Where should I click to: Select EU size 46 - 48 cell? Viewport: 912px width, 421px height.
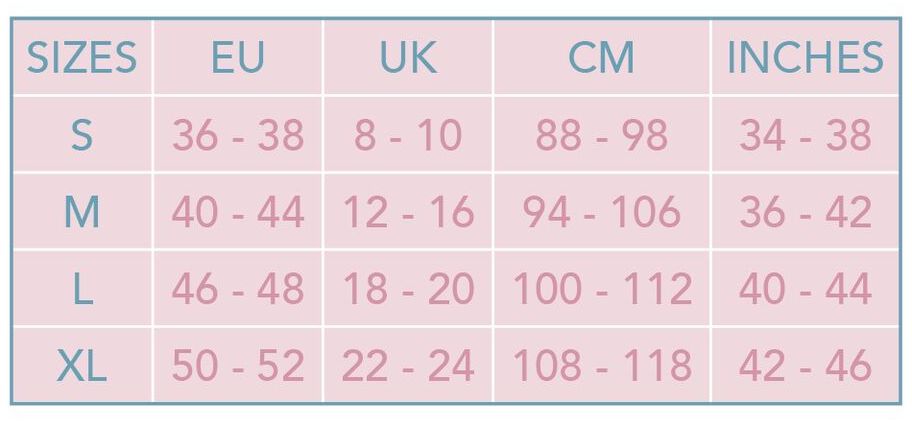pyautogui.click(x=238, y=289)
